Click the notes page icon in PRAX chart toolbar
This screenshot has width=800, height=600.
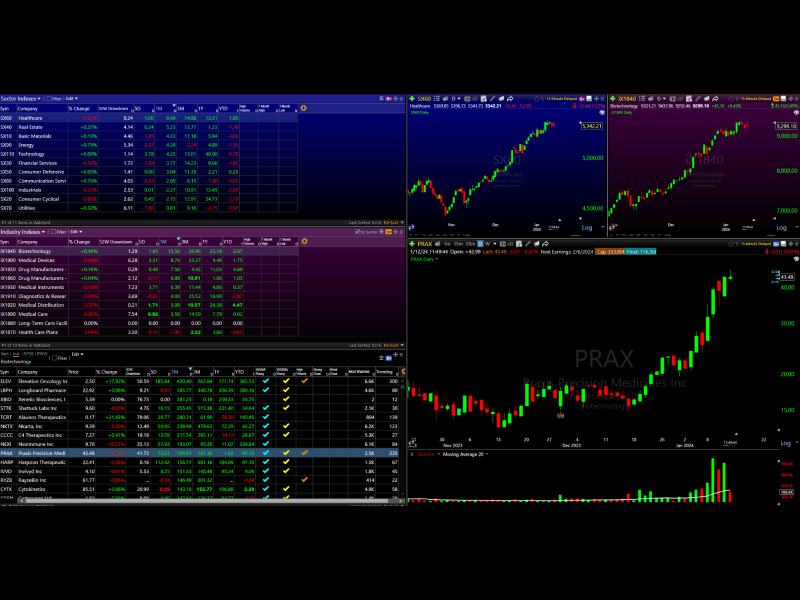click(x=519, y=244)
